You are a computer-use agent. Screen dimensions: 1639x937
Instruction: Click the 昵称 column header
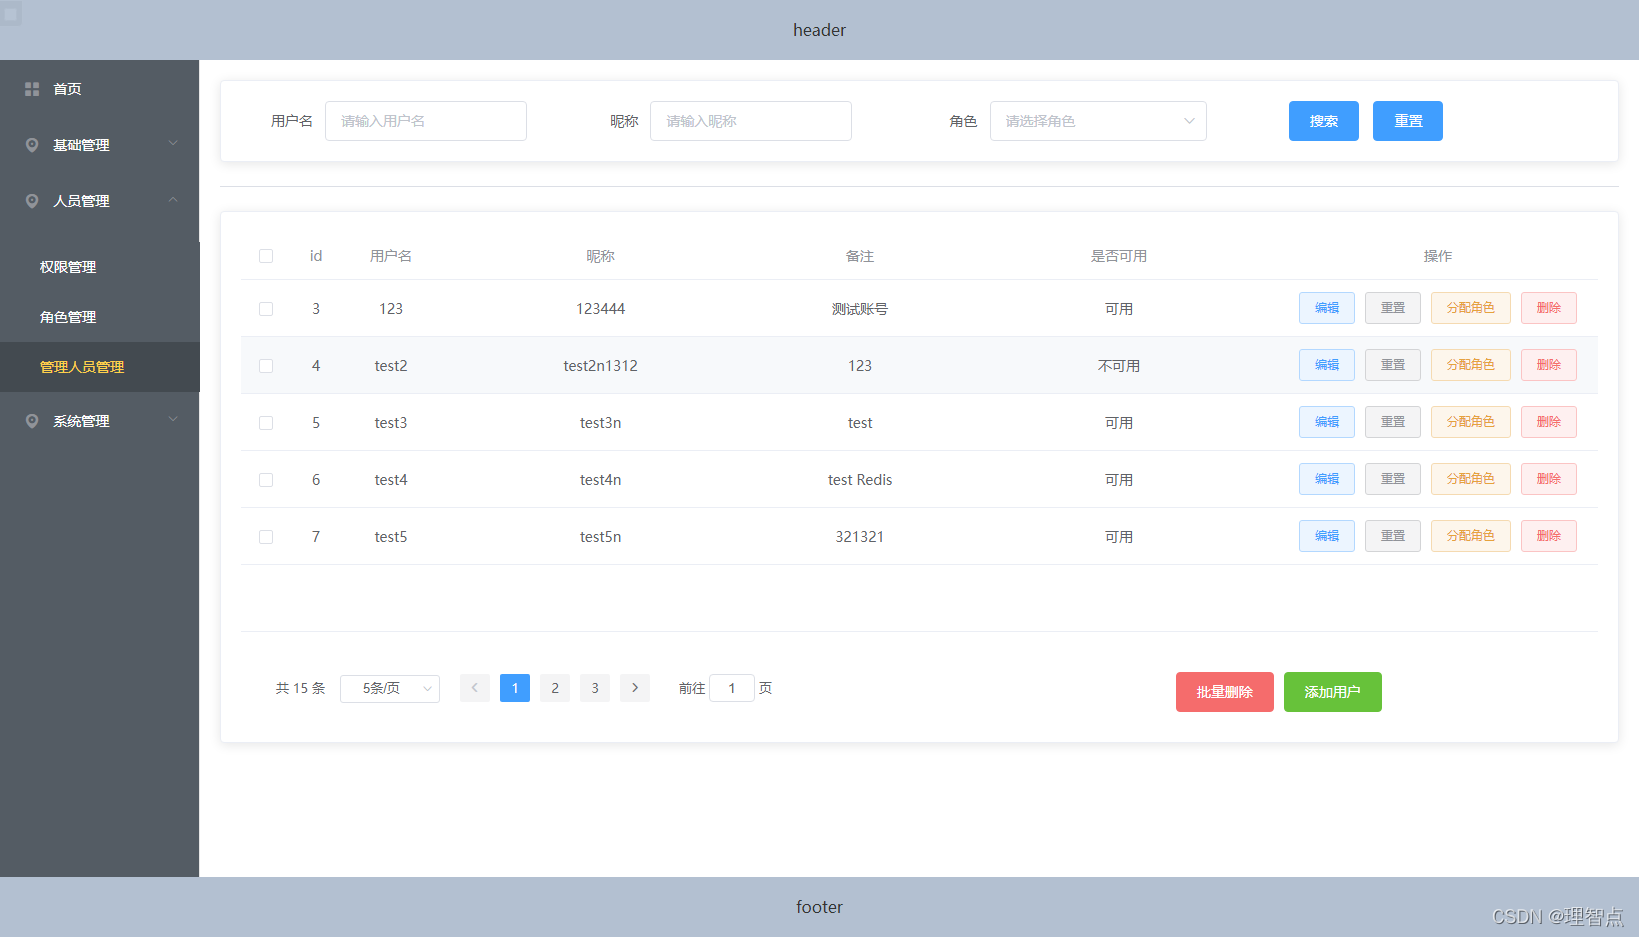(600, 256)
